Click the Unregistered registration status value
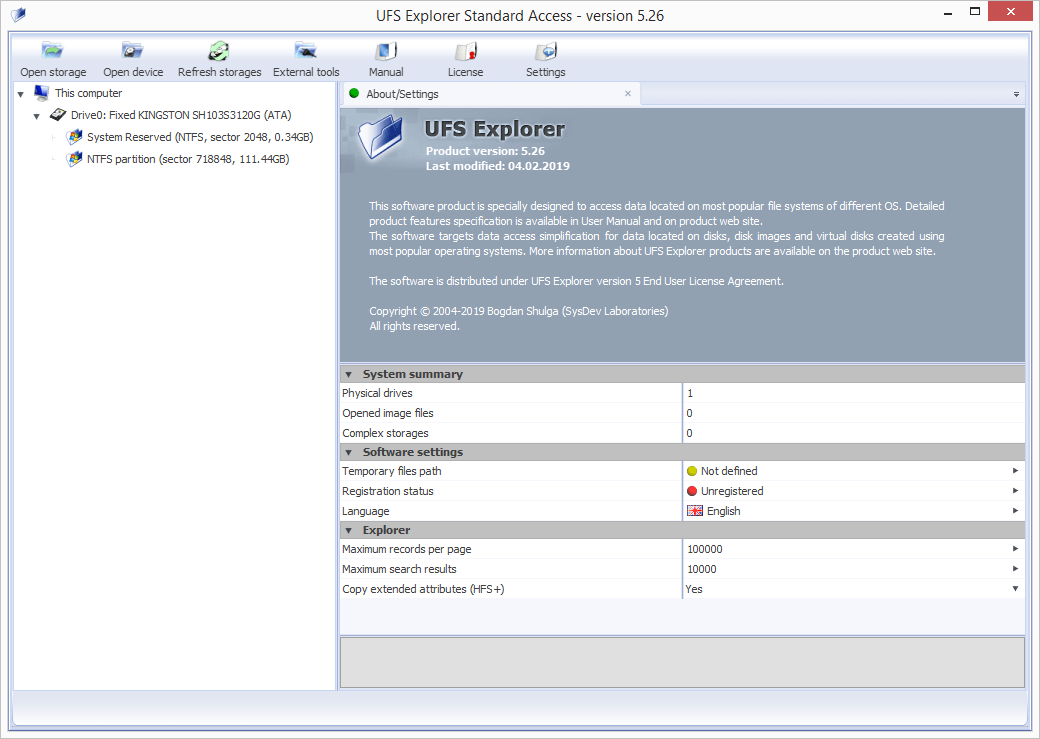 pyautogui.click(x=731, y=491)
